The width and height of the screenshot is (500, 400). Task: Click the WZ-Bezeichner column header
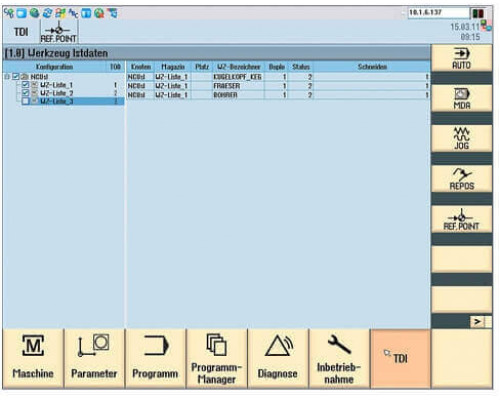pos(238,67)
